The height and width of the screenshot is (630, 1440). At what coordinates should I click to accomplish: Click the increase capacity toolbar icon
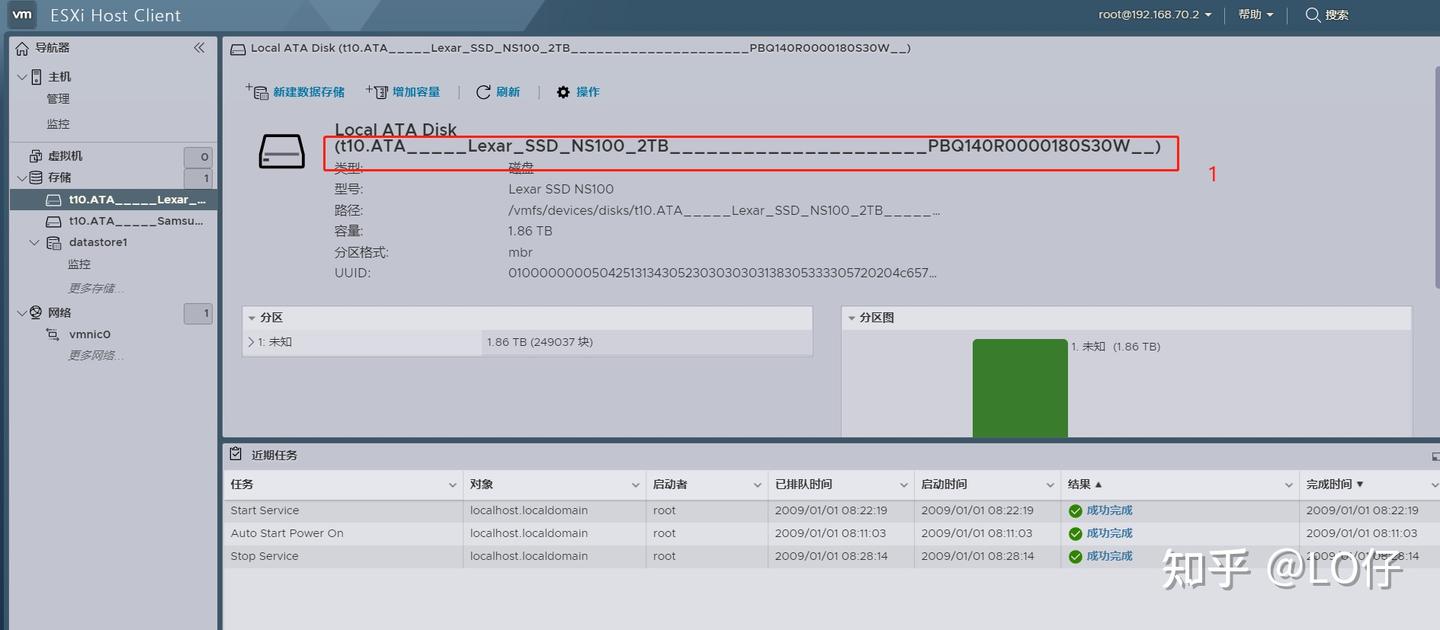[376, 91]
